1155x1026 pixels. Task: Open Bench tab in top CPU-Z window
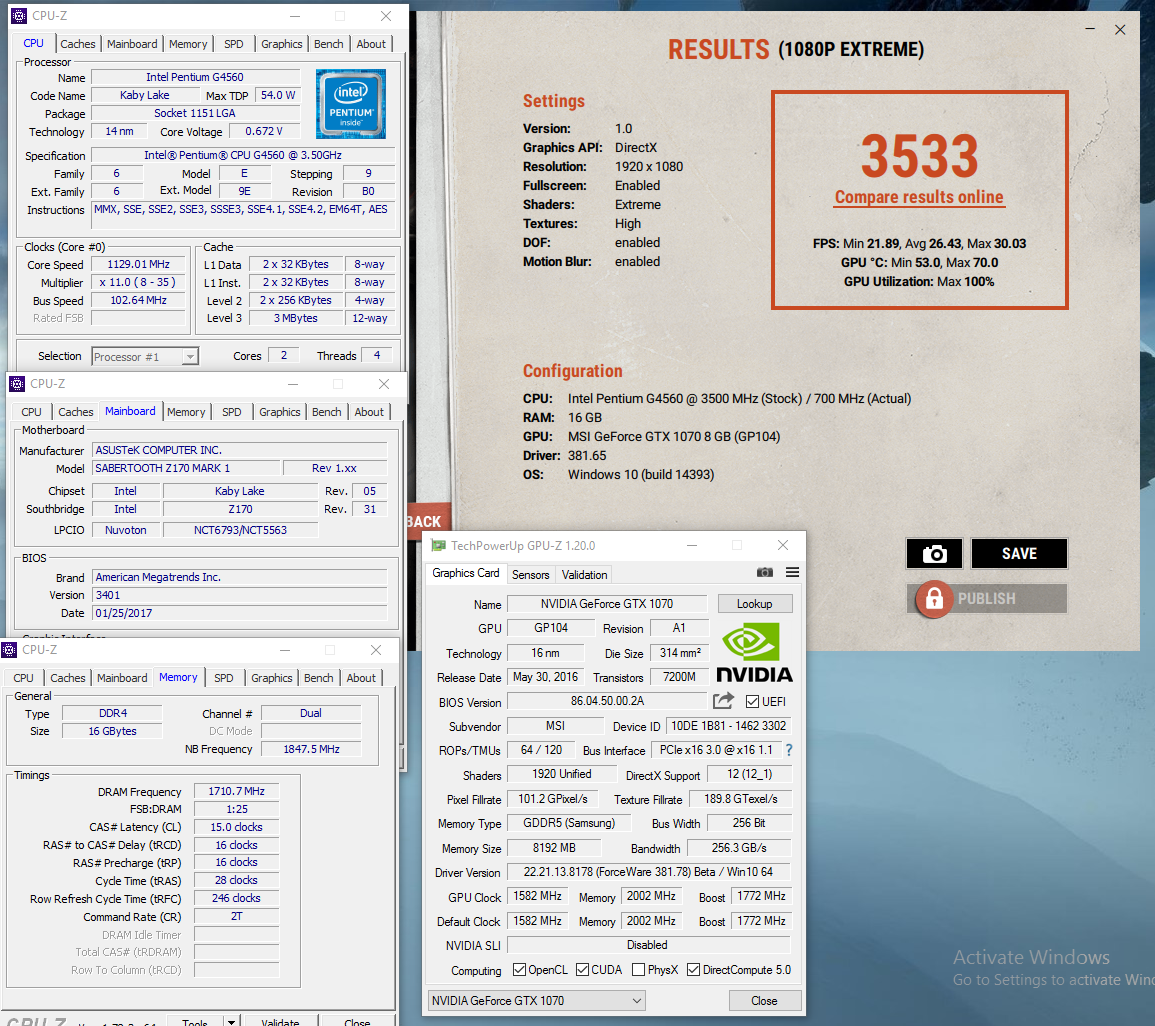click(329, 44)
